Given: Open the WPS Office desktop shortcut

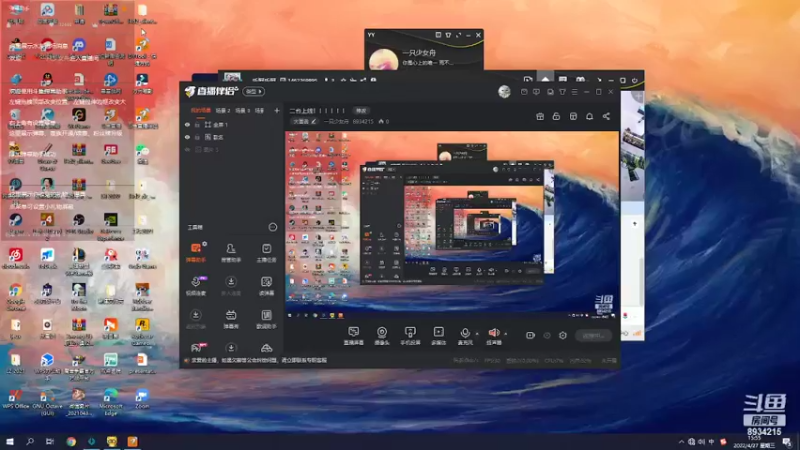Looking at the screenshot, I should tap(15, 399).
